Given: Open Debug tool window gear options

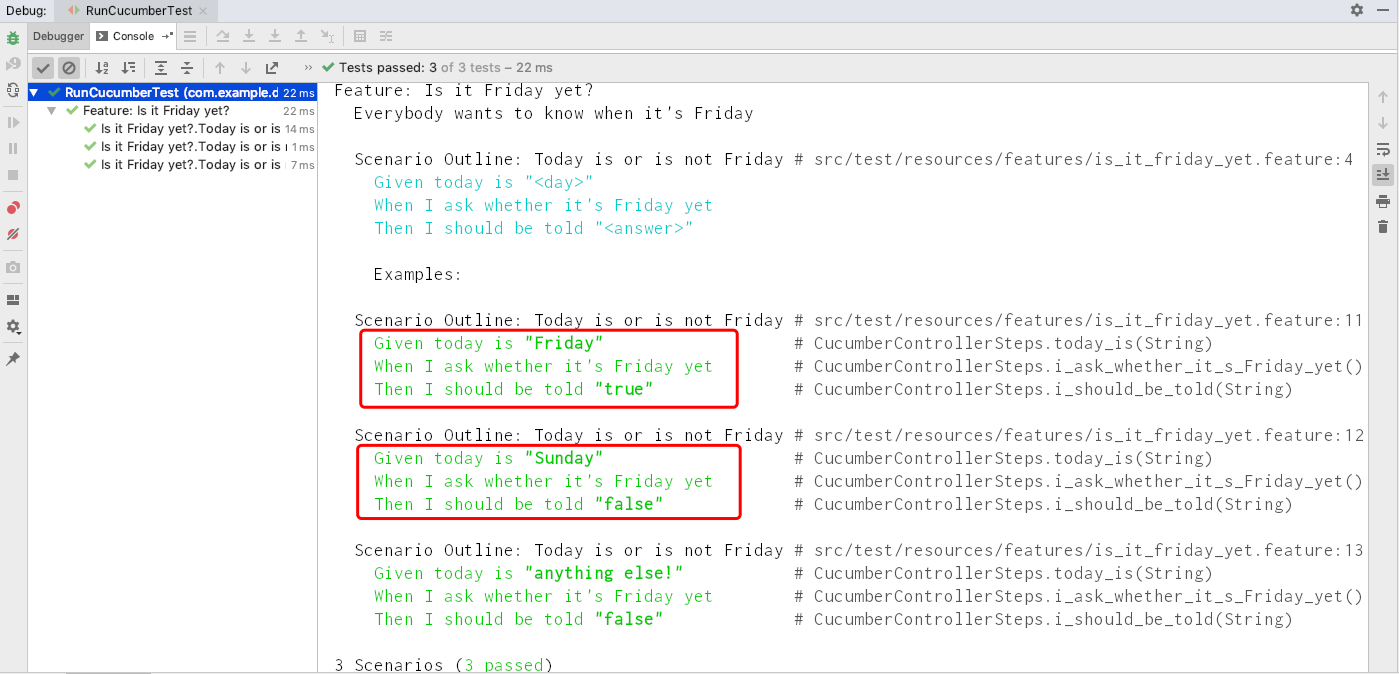Looking at the screenshot, I should click(x=1357, y=10).
